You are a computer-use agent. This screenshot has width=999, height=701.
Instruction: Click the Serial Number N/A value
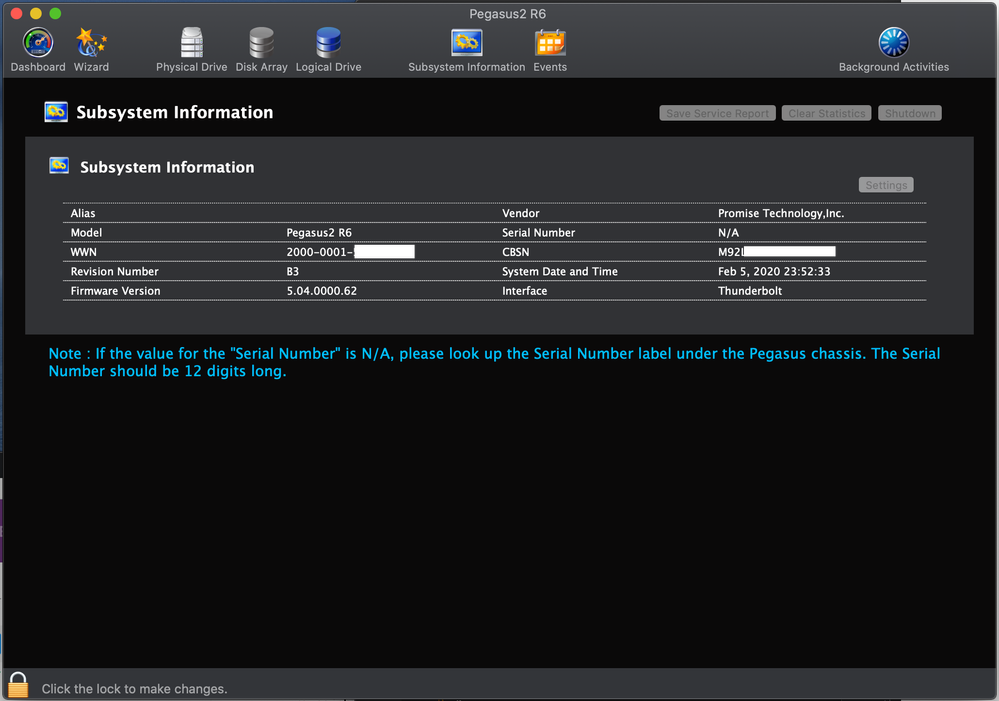728,233
